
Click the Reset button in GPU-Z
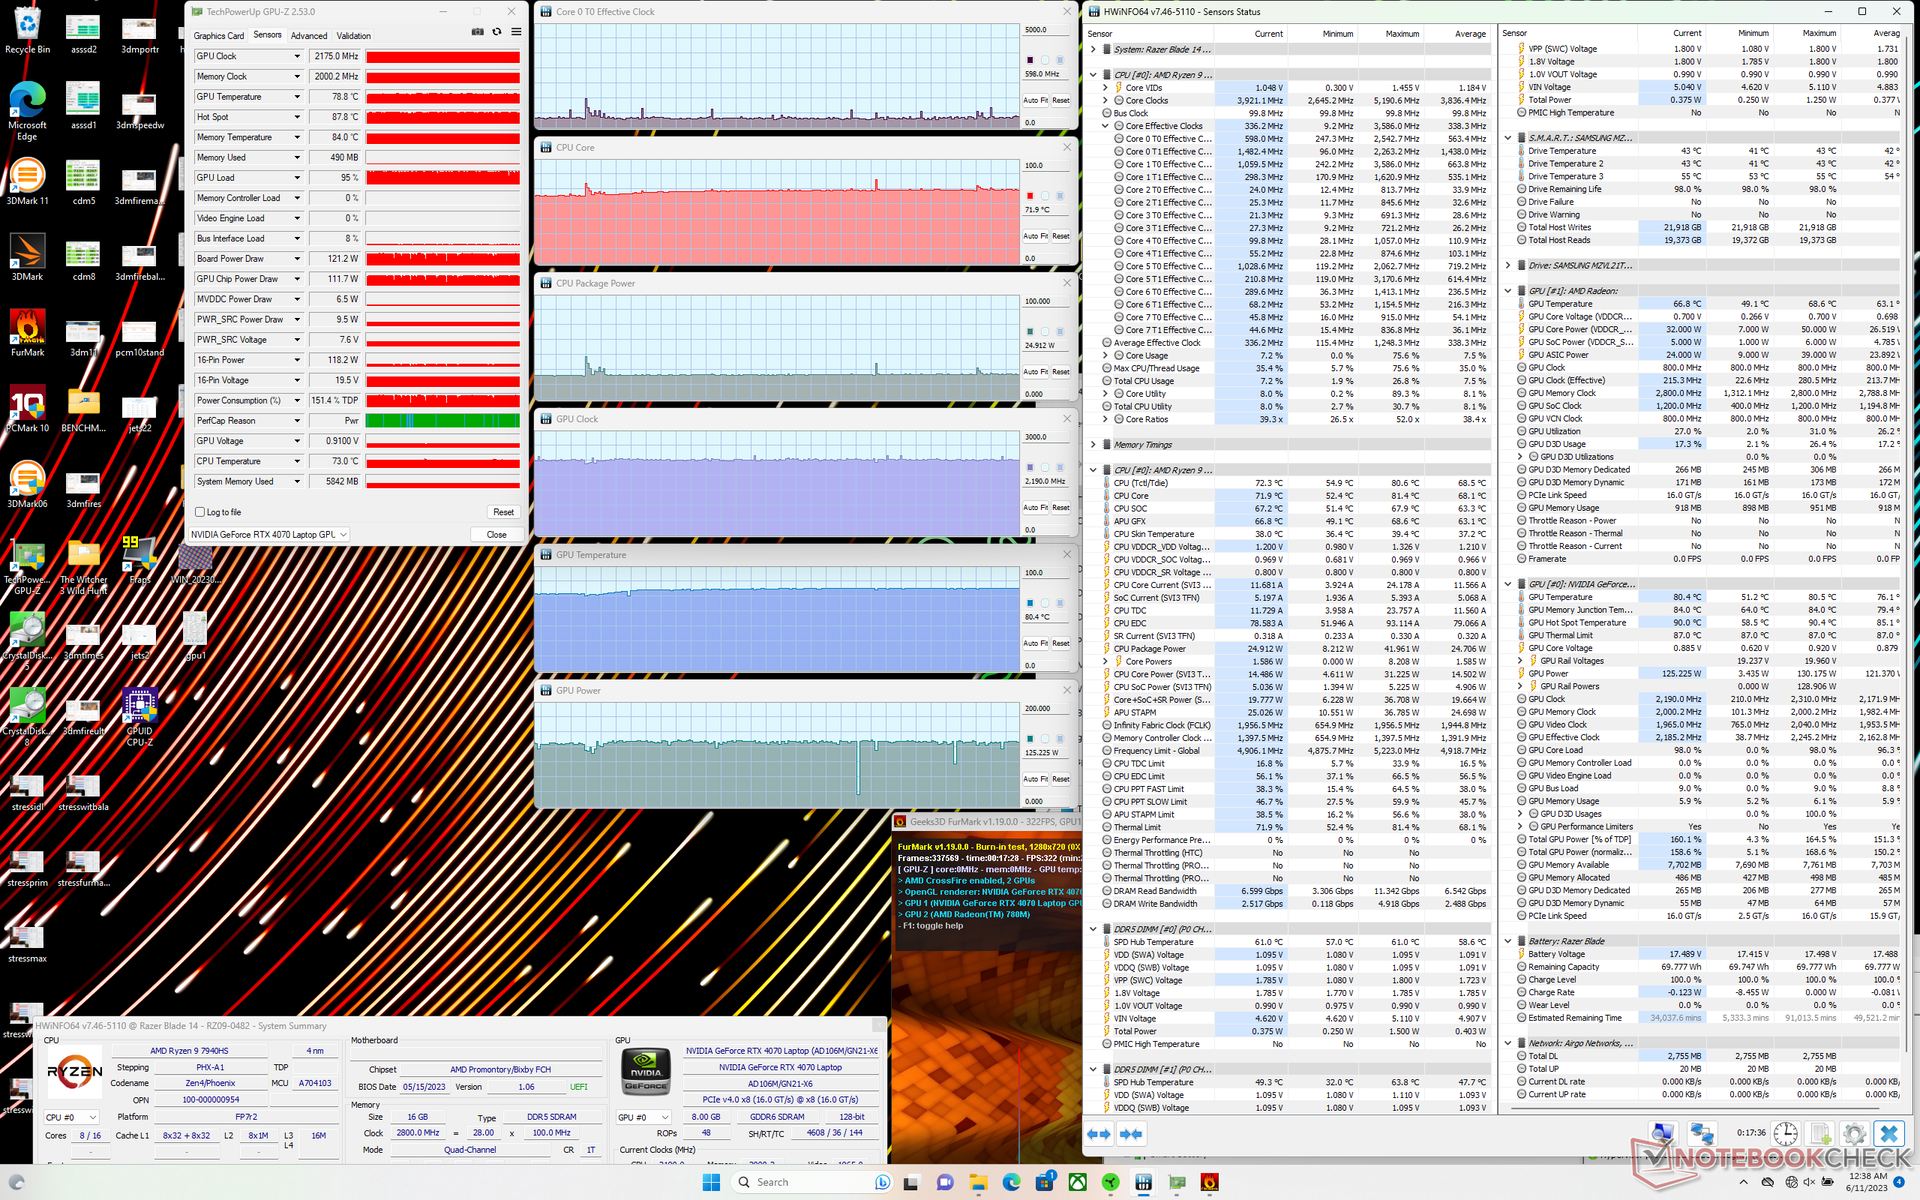[503, 512]
